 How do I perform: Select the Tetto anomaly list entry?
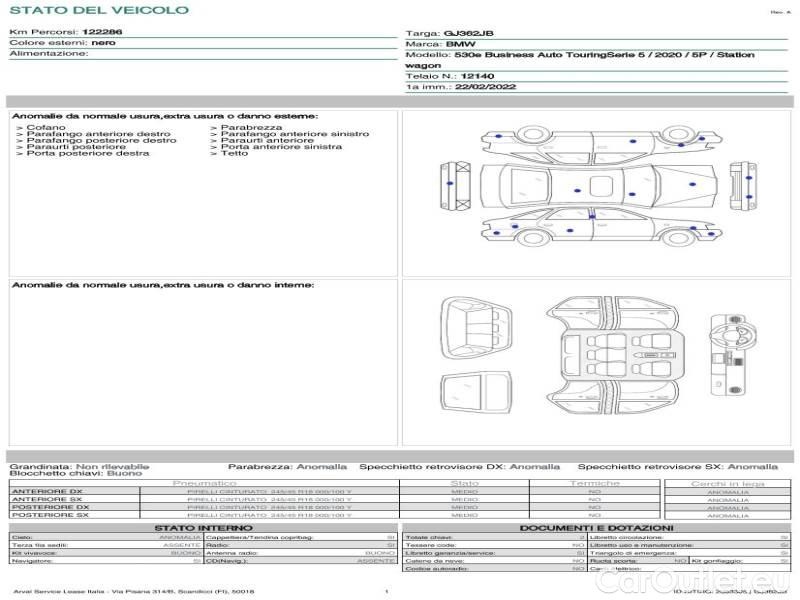click(234, 154)
